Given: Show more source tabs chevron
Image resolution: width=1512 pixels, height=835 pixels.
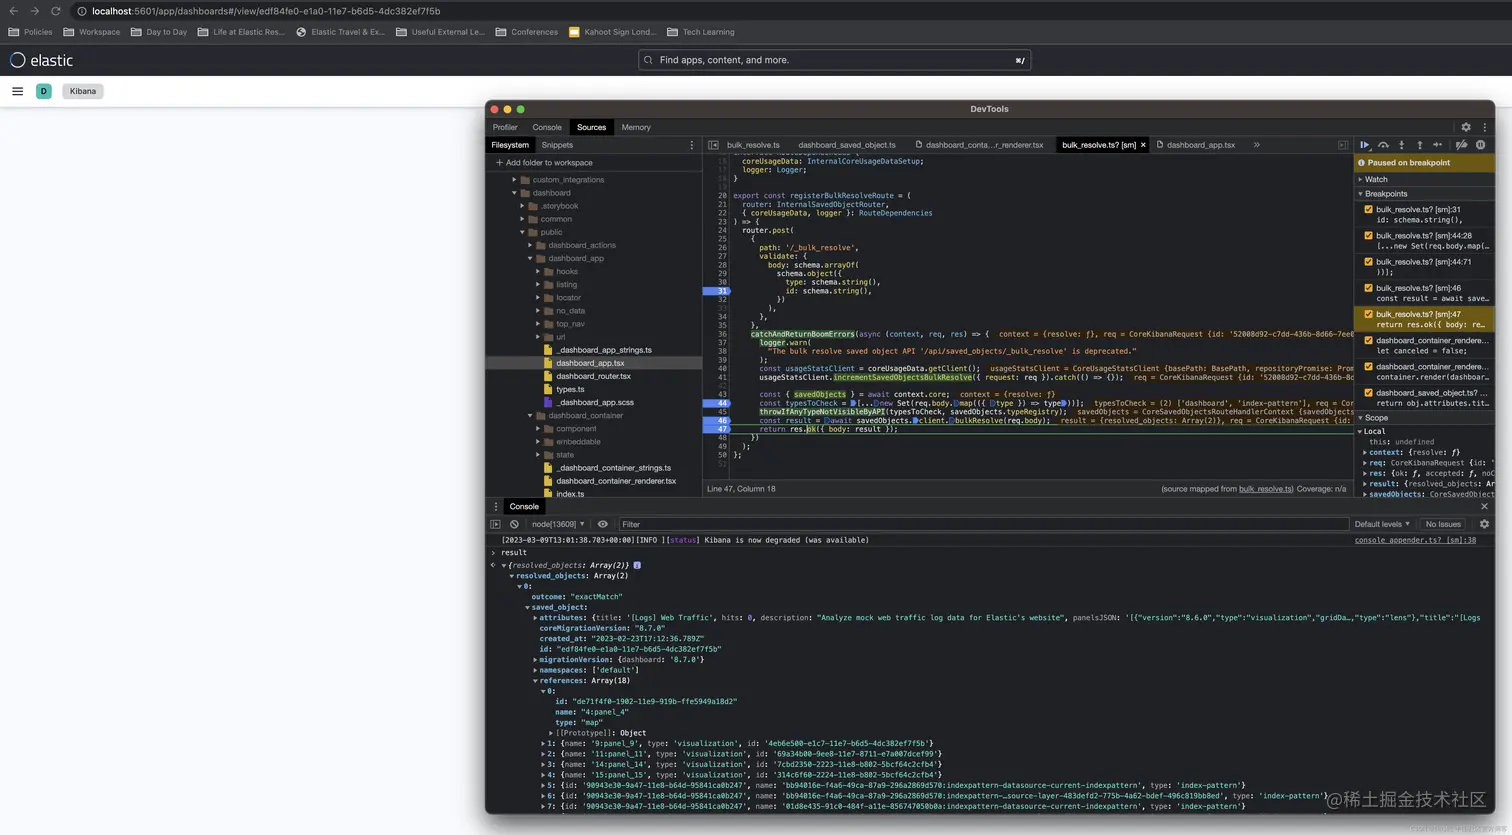Looking at the screenshot, I should [1257, 145].
